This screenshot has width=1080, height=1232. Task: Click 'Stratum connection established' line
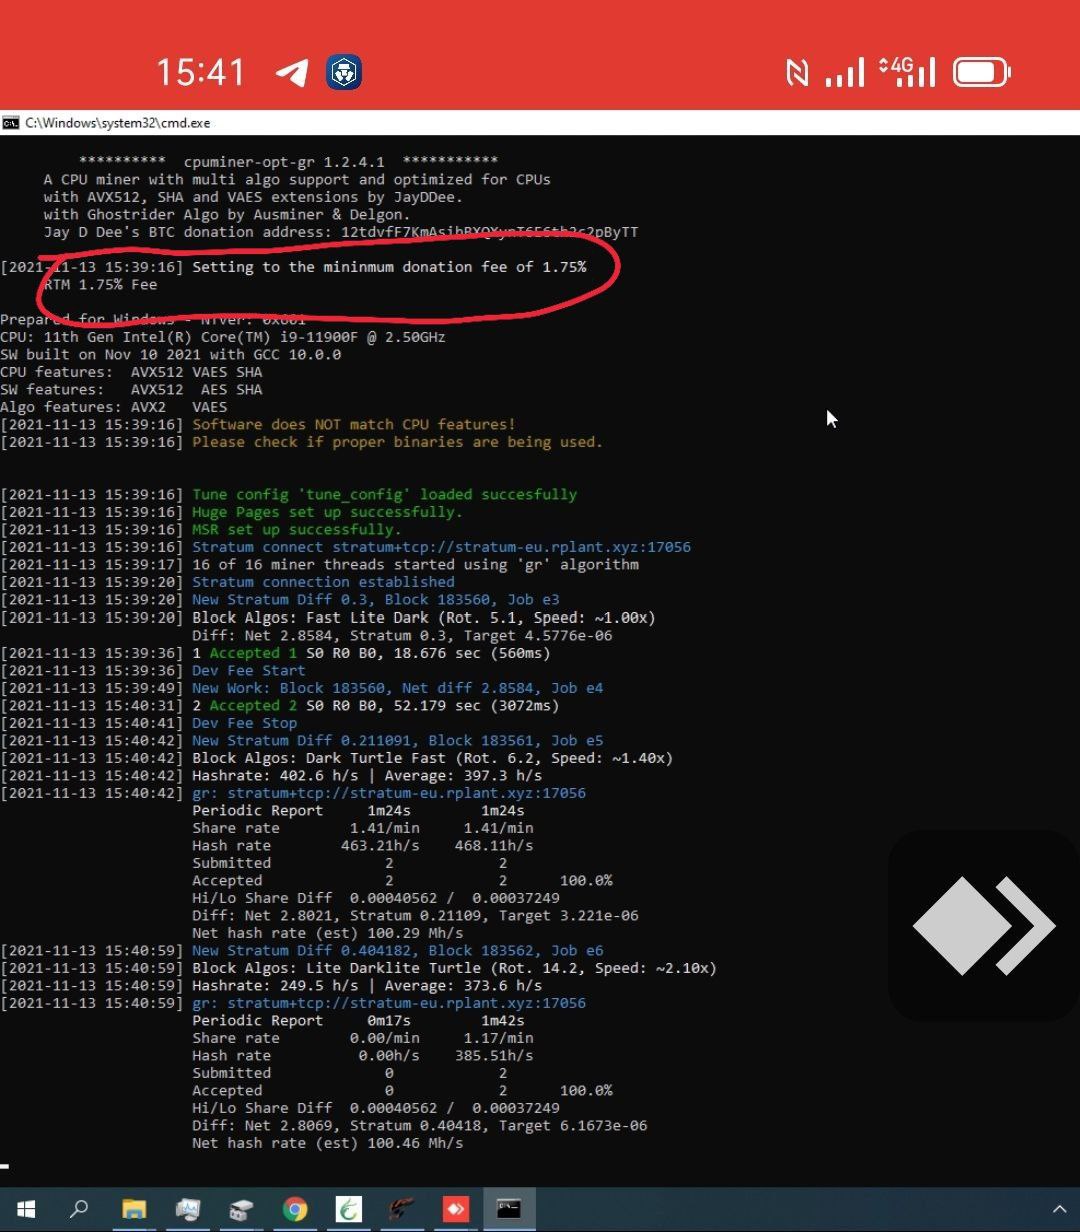coord(227,582)
